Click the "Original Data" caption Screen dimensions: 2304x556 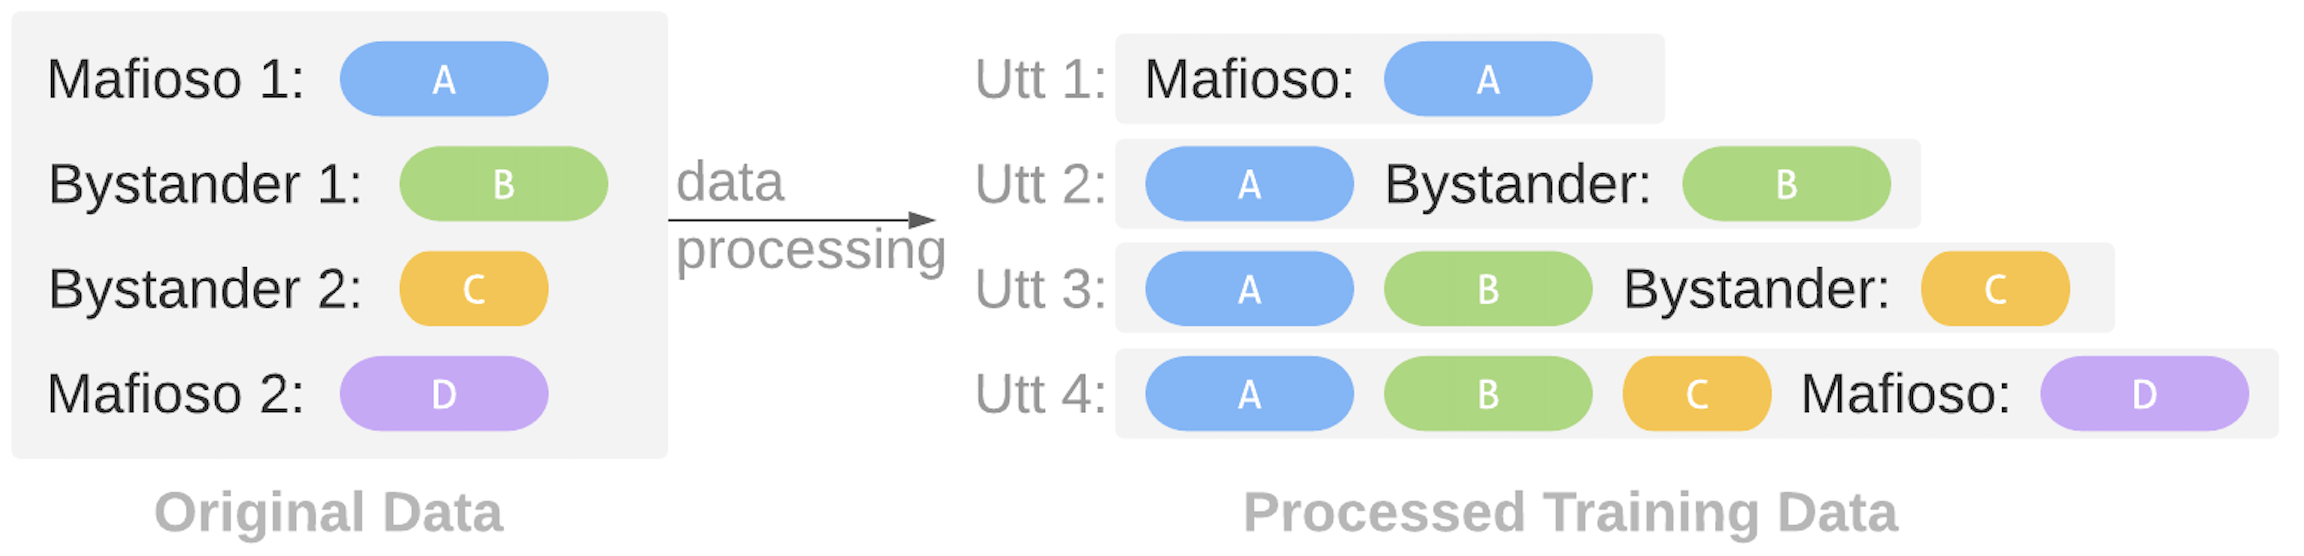(x=328, y=513)
